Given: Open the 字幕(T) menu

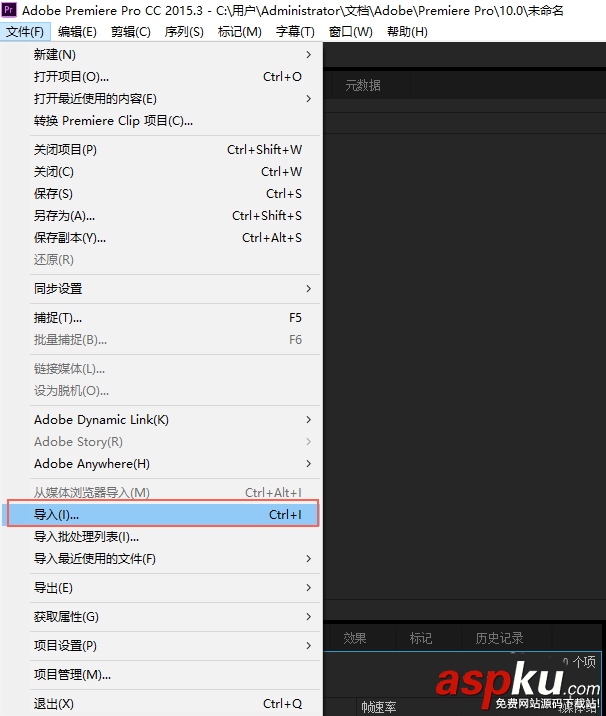Looking at the screenshot, I should [x=295, y=32].
